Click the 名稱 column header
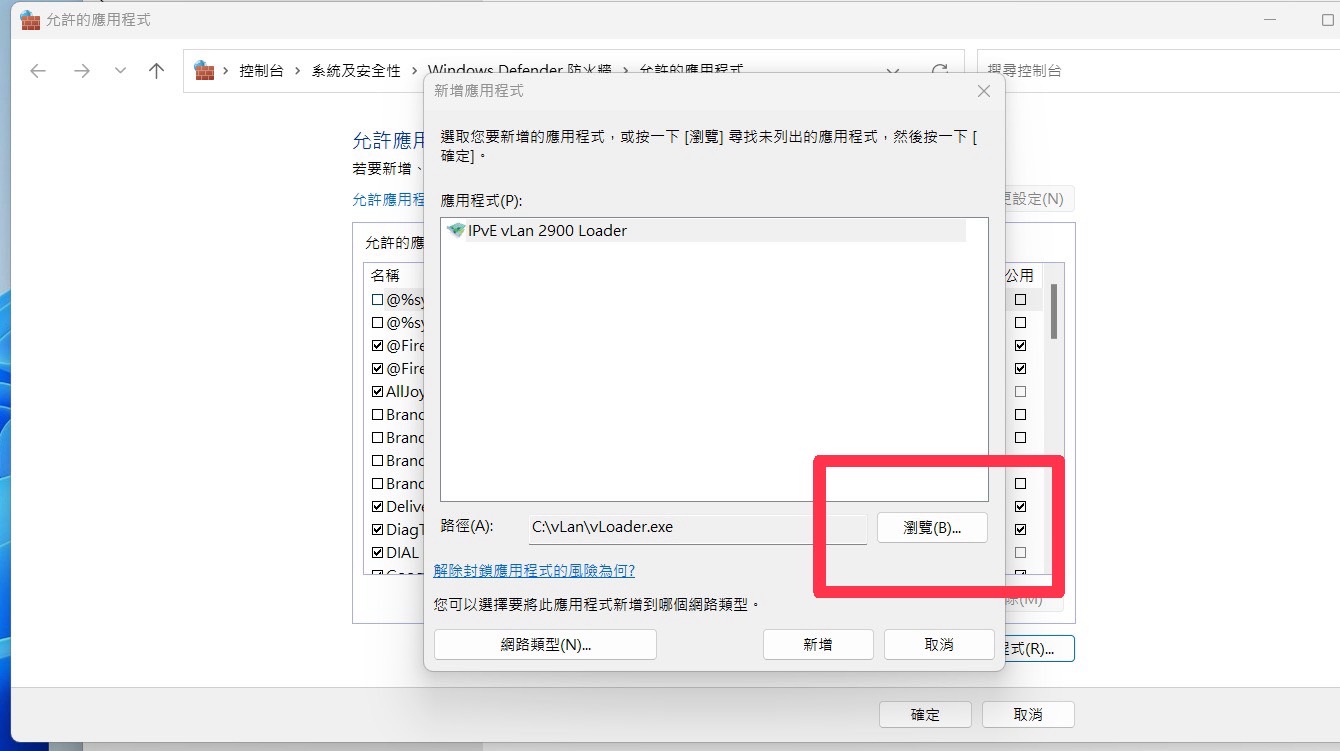This screenshot has width=1340, height=751. tap(385, 275)
